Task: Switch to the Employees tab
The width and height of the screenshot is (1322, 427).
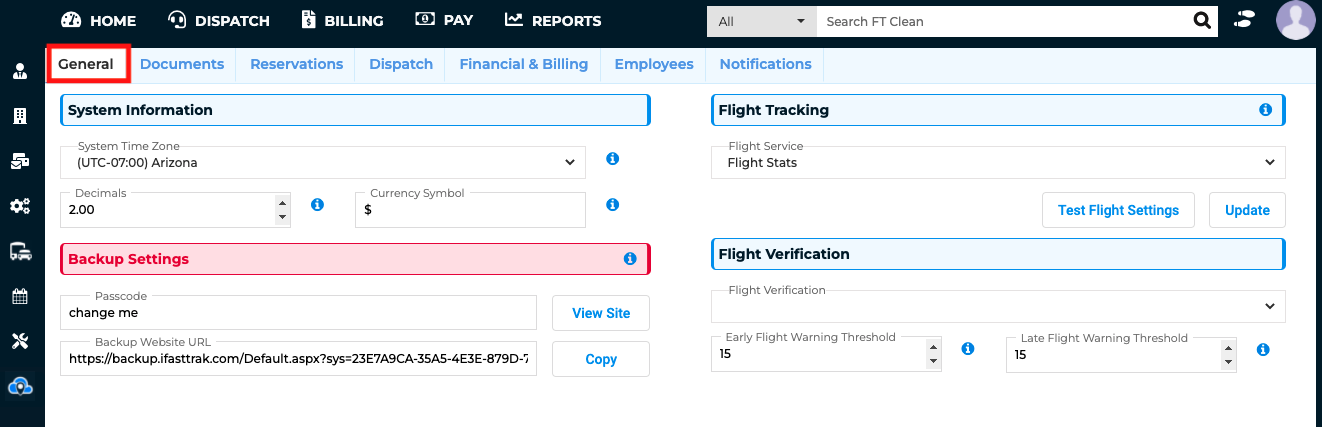Action: coord(654,64)
